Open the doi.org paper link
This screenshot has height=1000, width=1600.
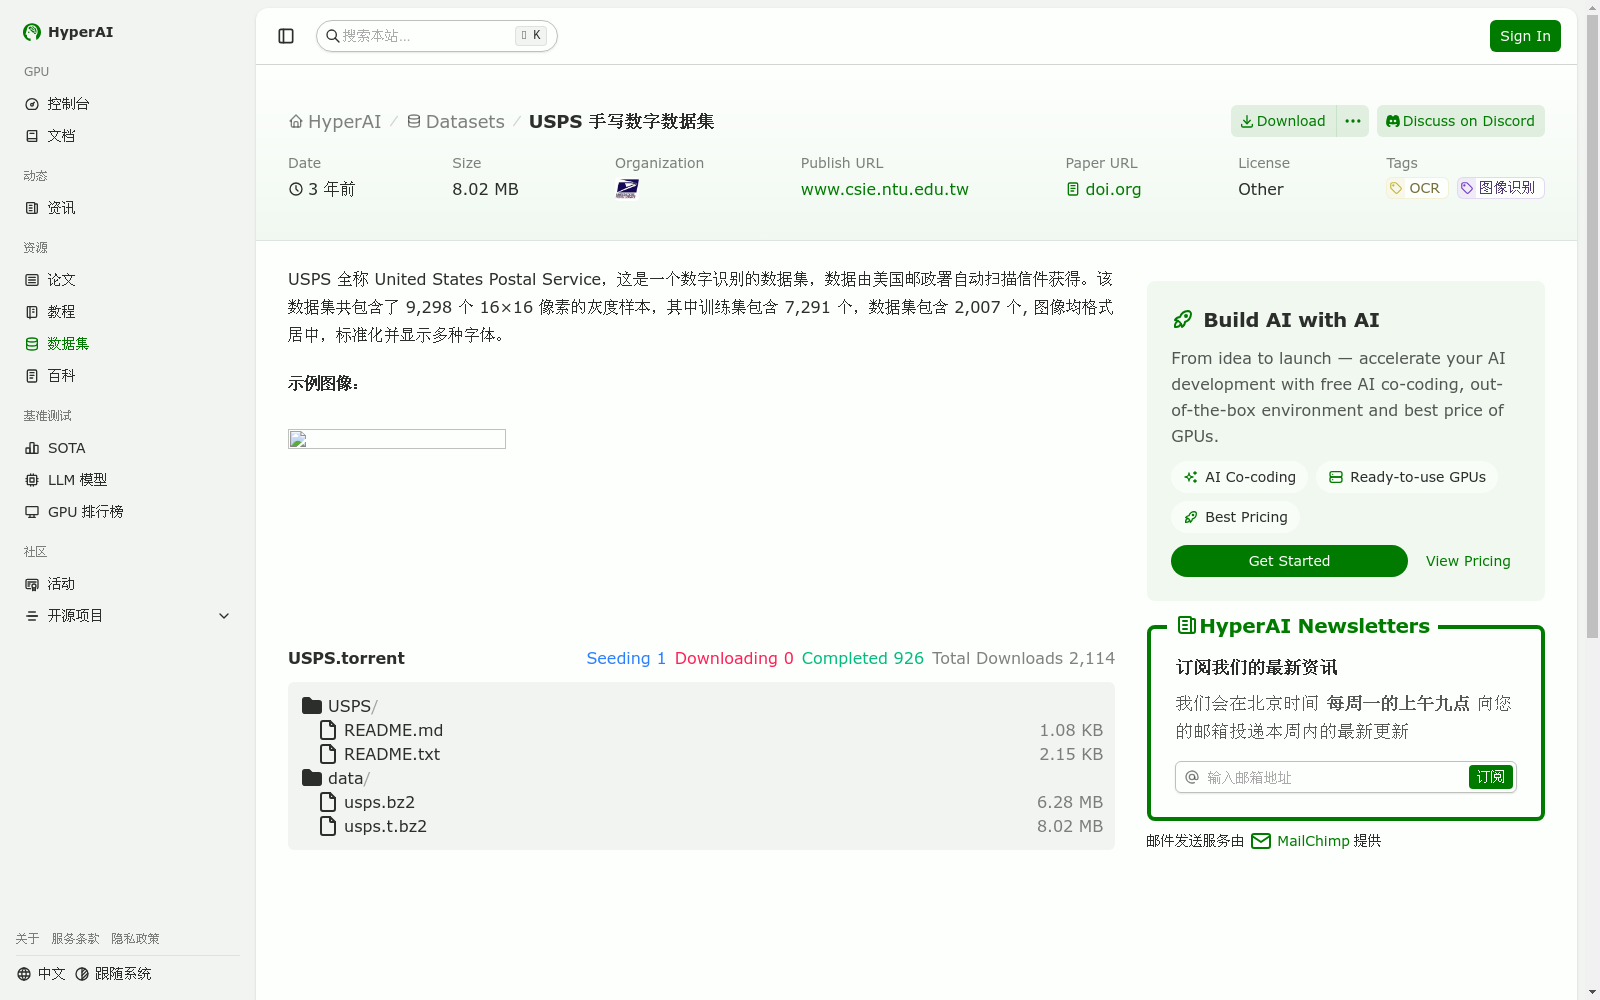coord(1104,190)
